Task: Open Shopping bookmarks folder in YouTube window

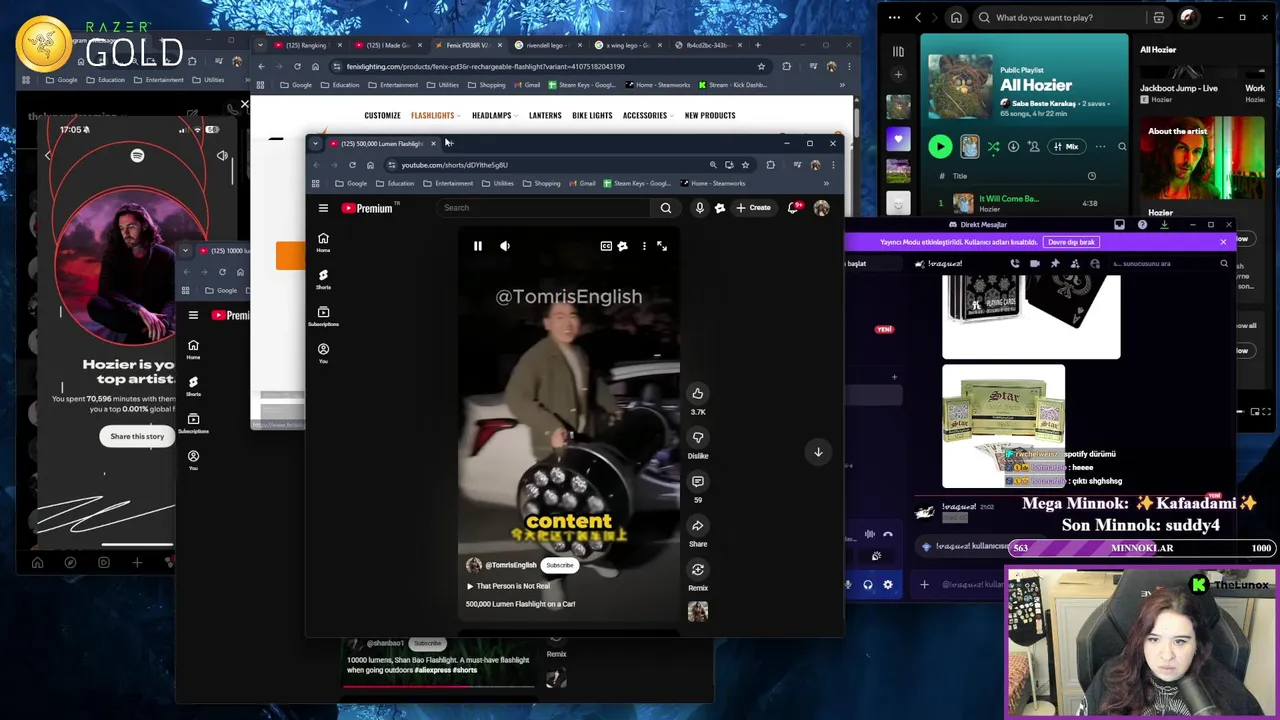Action: [x=541, y=184]
